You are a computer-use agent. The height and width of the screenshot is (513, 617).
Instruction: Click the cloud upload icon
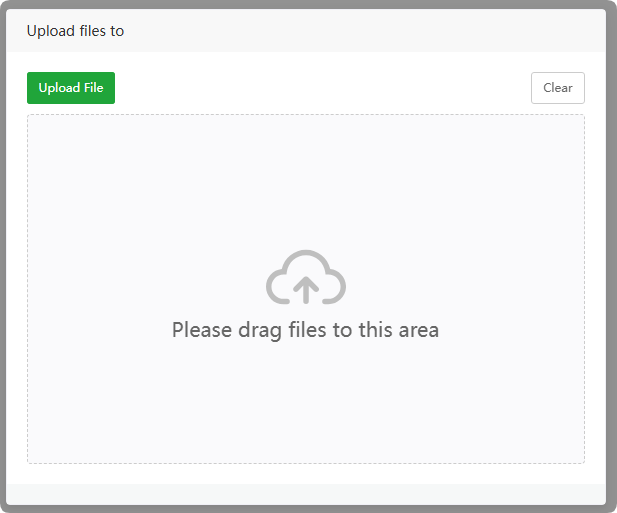click(x=306, y=277)
